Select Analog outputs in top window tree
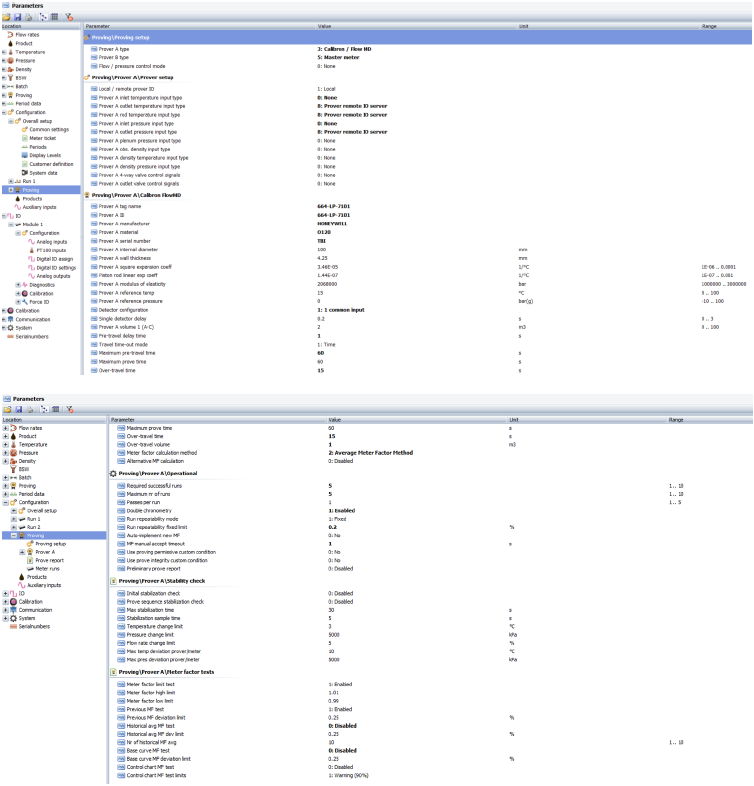This screenshot has width=754, height=786. (x=53, y=276)
